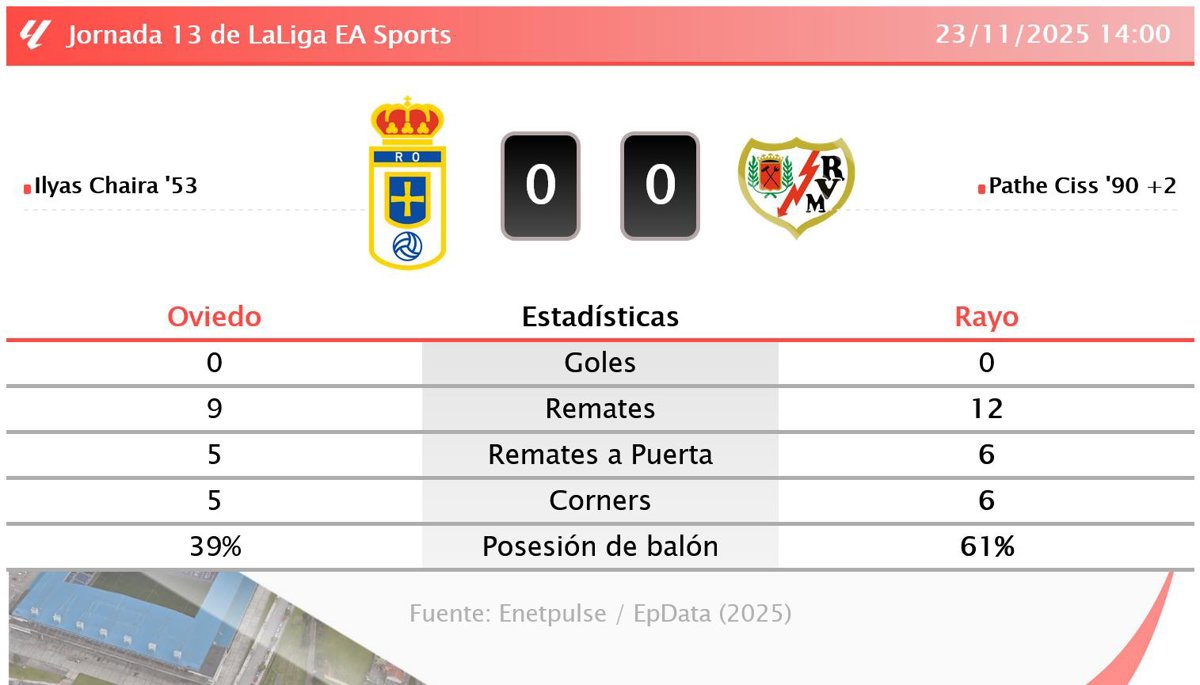
Task: Click the match date 23/11/2025 14:00
Action: coord(1053,34)
